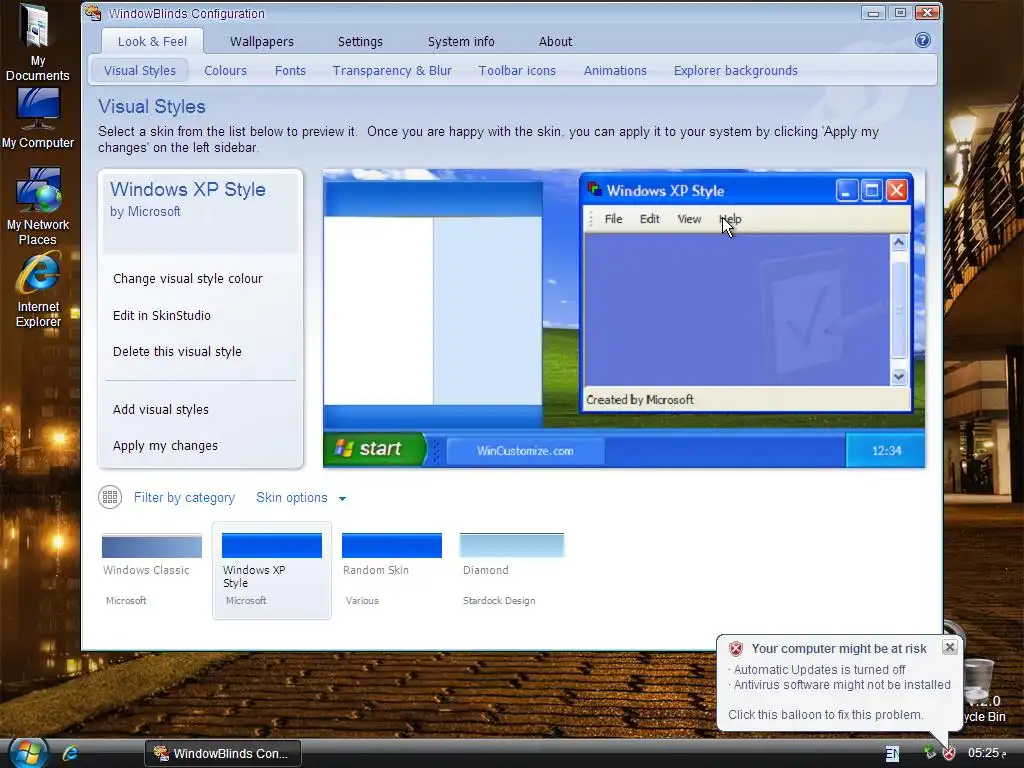Open the Windows Start orb

coord(27,752)
